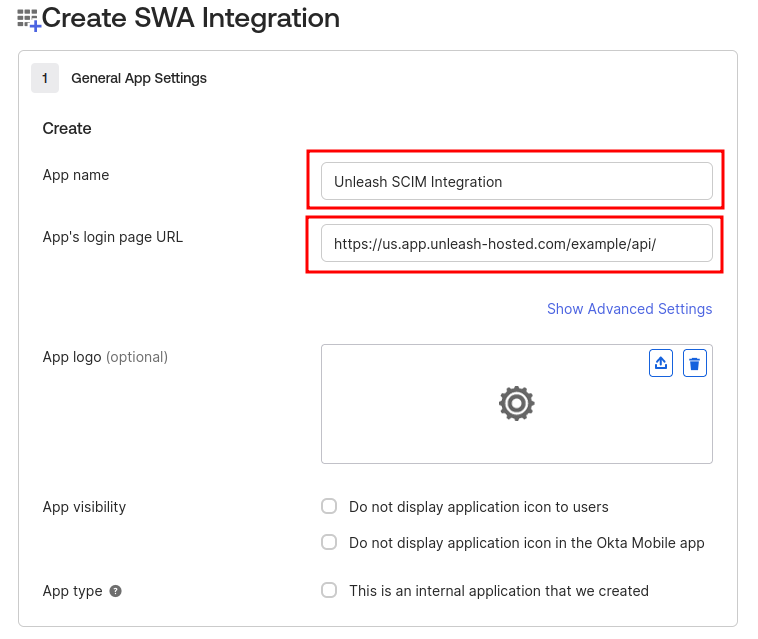Click the 'App's login page URL' label
The height and width of the screenshot is (639, 758).
tap(113, 237)
